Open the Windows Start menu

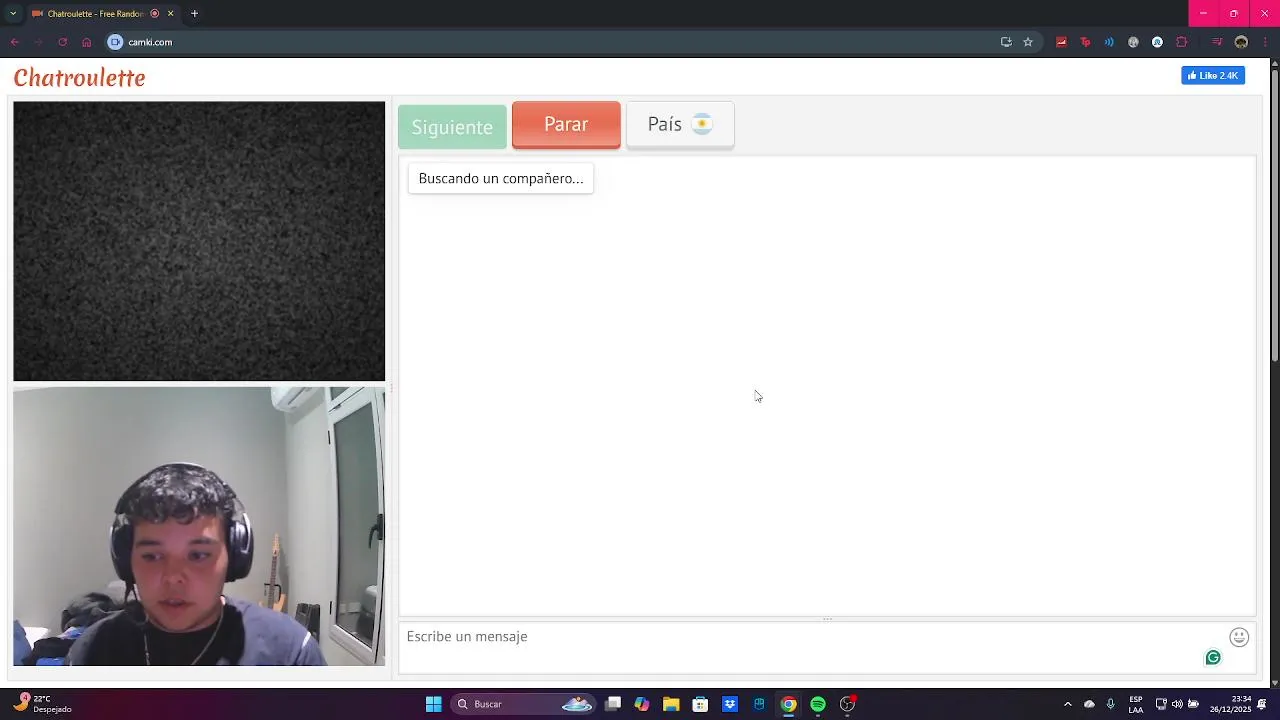coord(433,704)
